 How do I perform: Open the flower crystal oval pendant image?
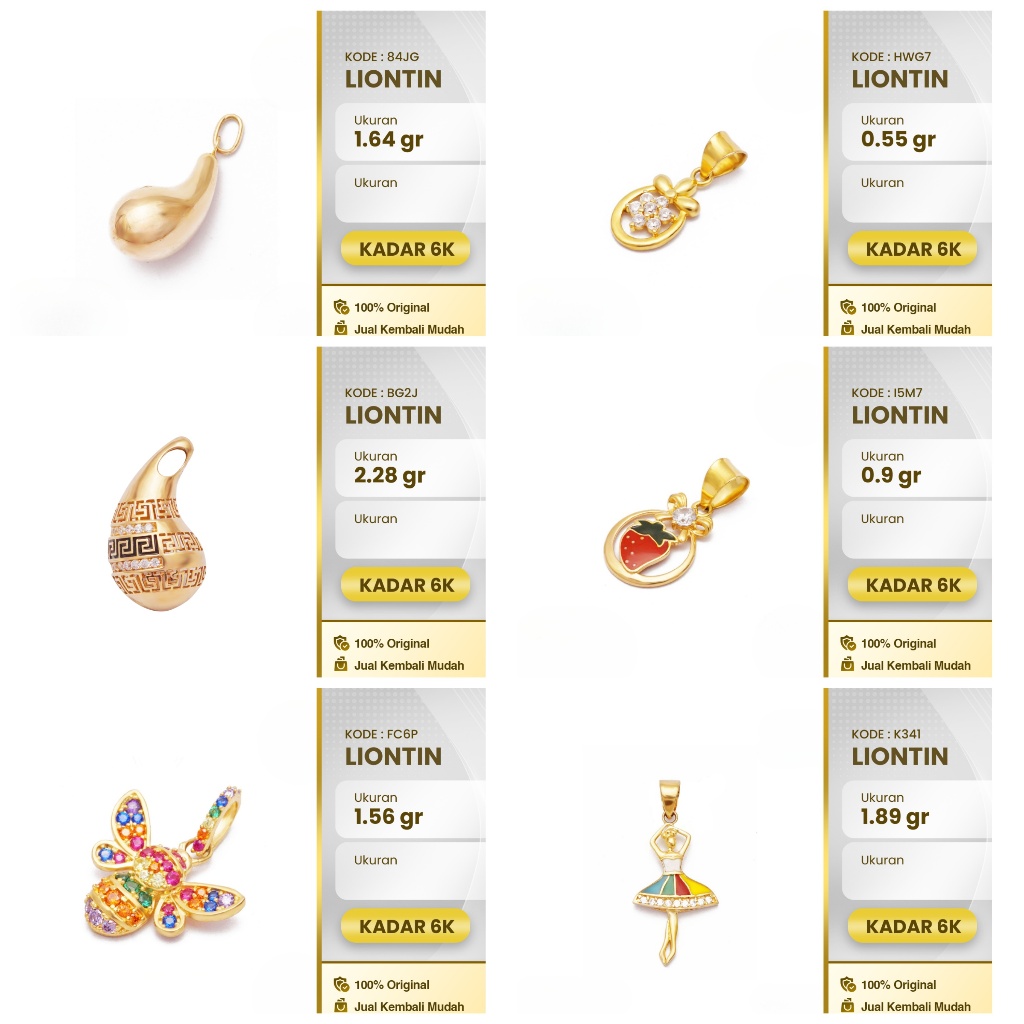point(679,191)
